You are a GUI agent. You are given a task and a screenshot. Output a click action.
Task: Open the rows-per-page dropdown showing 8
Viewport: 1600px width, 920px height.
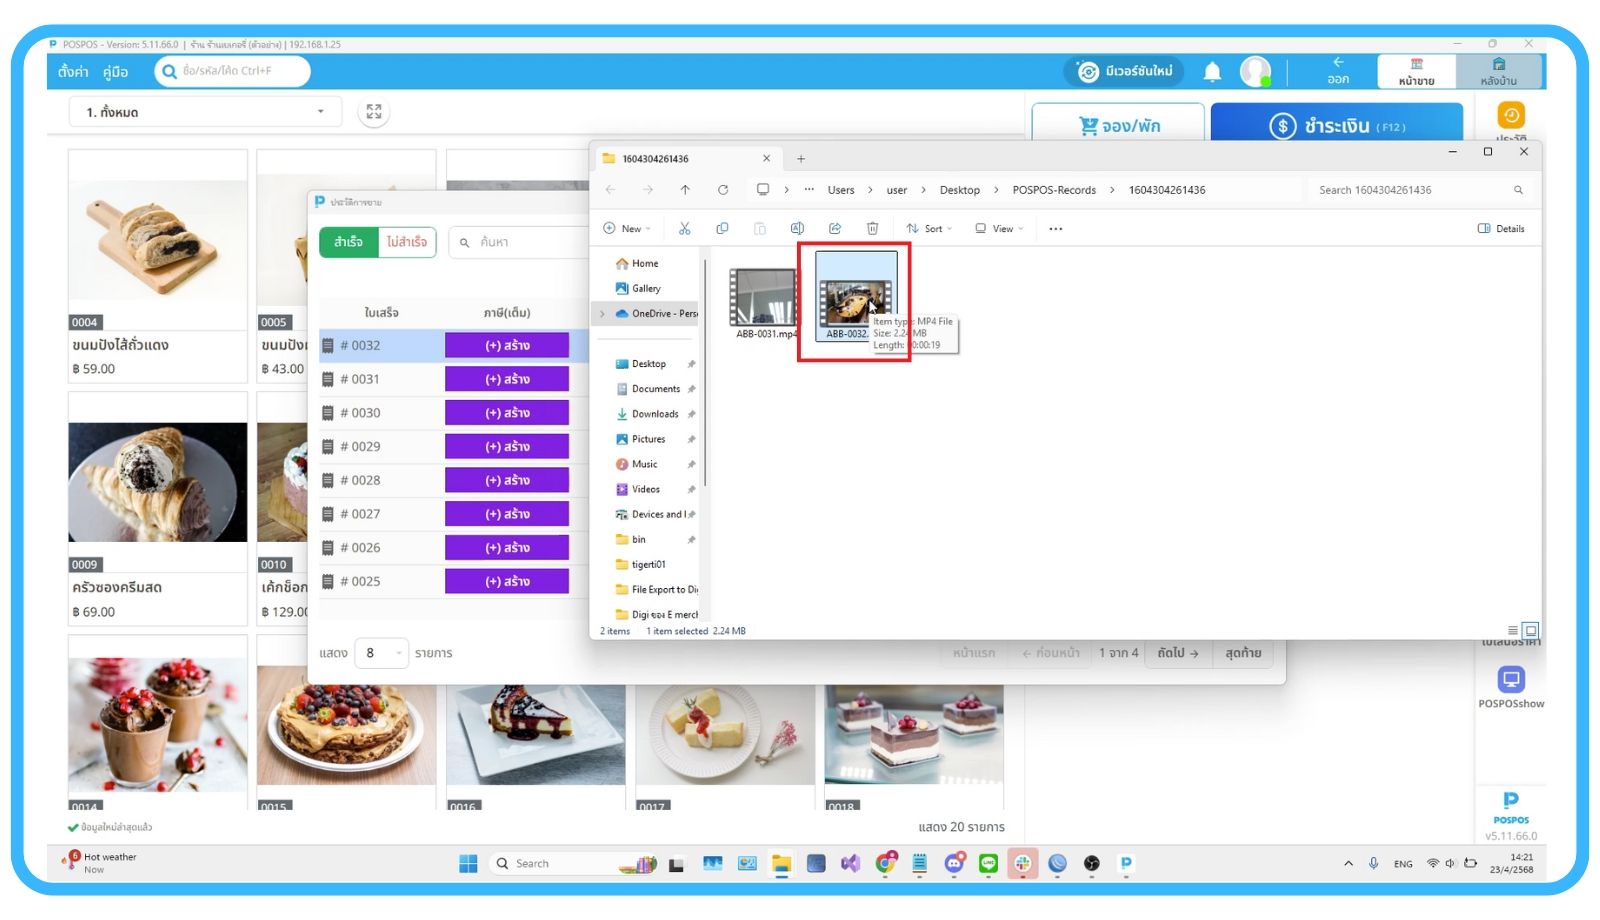pyautogui.click(x=381, y=653)
